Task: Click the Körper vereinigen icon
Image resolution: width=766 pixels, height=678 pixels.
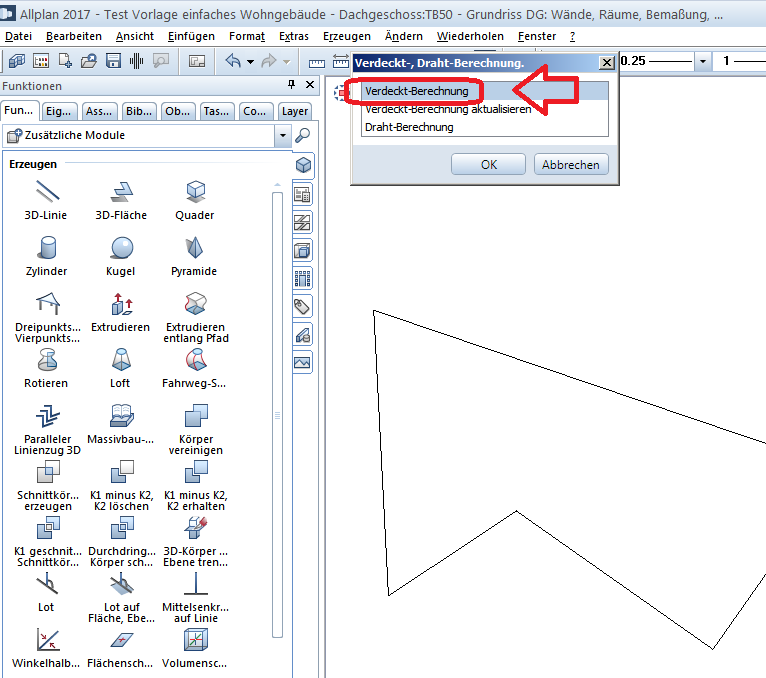Action: pos(195,416)
